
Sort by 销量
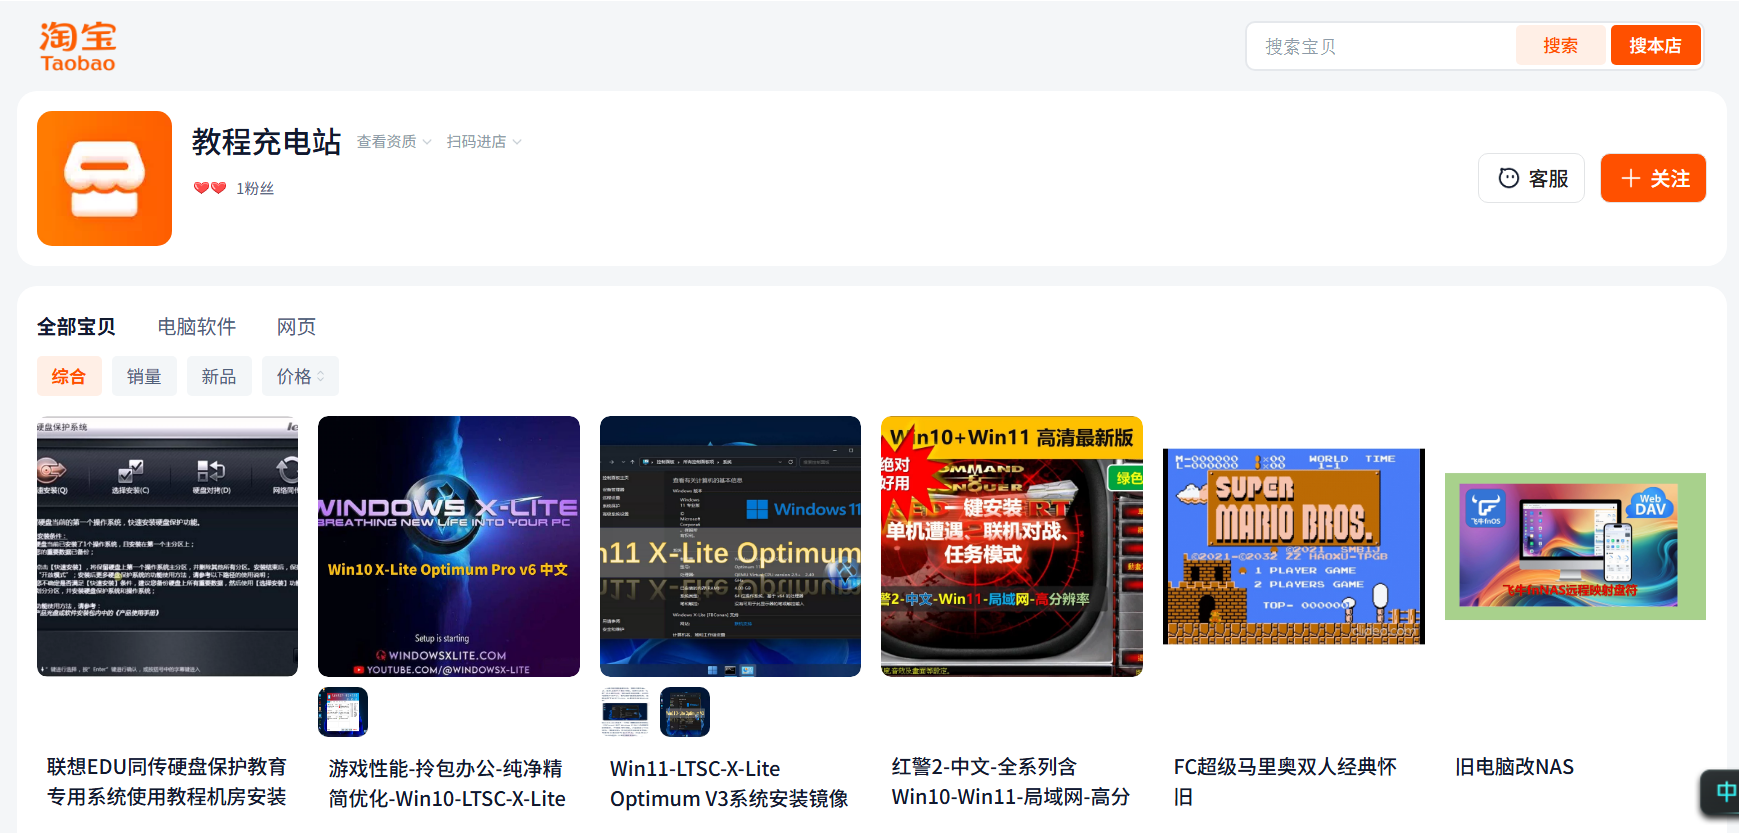point(144,376)
